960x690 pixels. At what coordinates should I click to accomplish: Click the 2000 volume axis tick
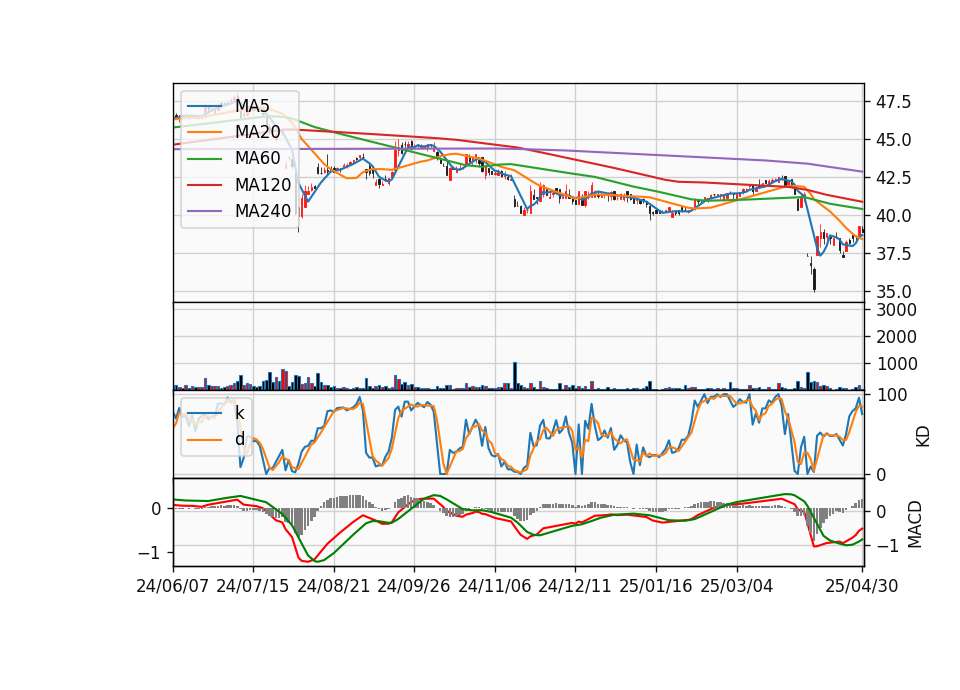tap(896, 337)
